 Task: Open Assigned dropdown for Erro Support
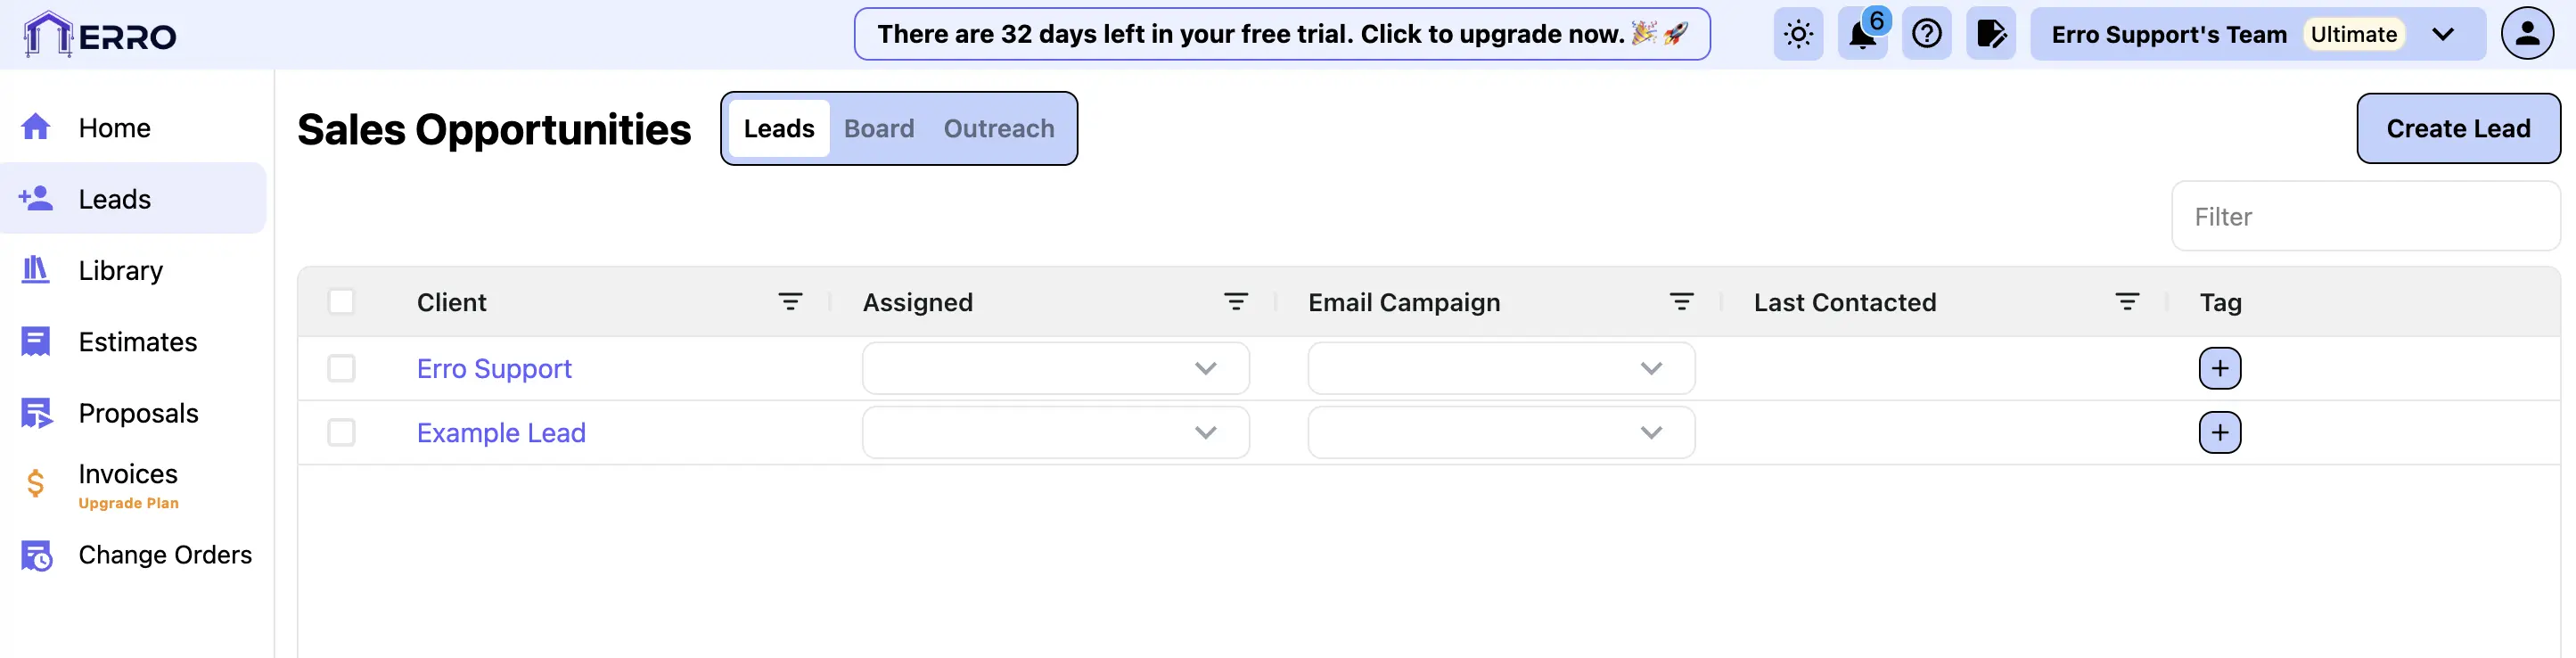point(1055,369)
